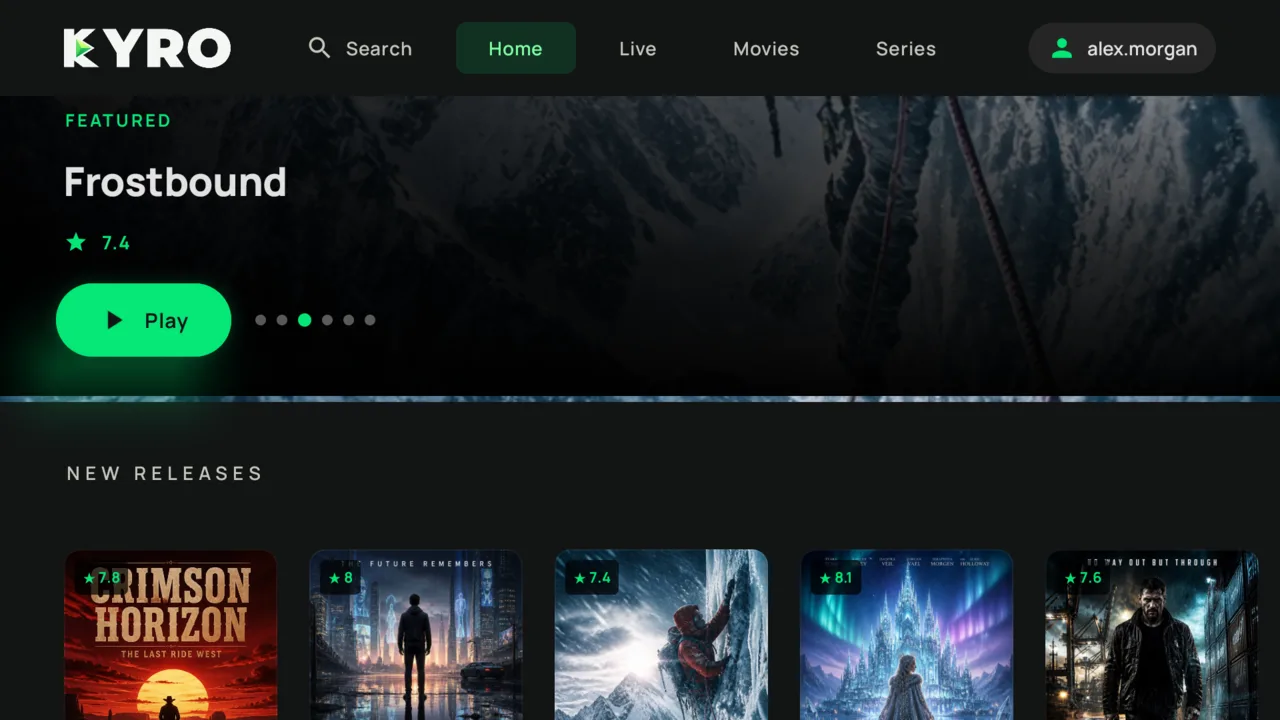Open the Crimson Horizon poster
The height and width of the screenshot is (720, 1280).
tap(171, 635)
